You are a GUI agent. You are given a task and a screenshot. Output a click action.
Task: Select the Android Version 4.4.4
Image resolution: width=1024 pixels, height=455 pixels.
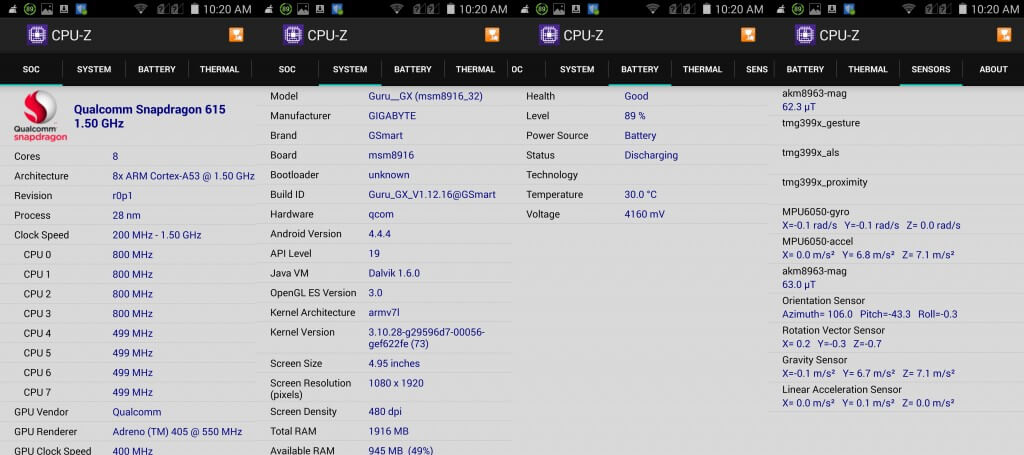[380, 234]
